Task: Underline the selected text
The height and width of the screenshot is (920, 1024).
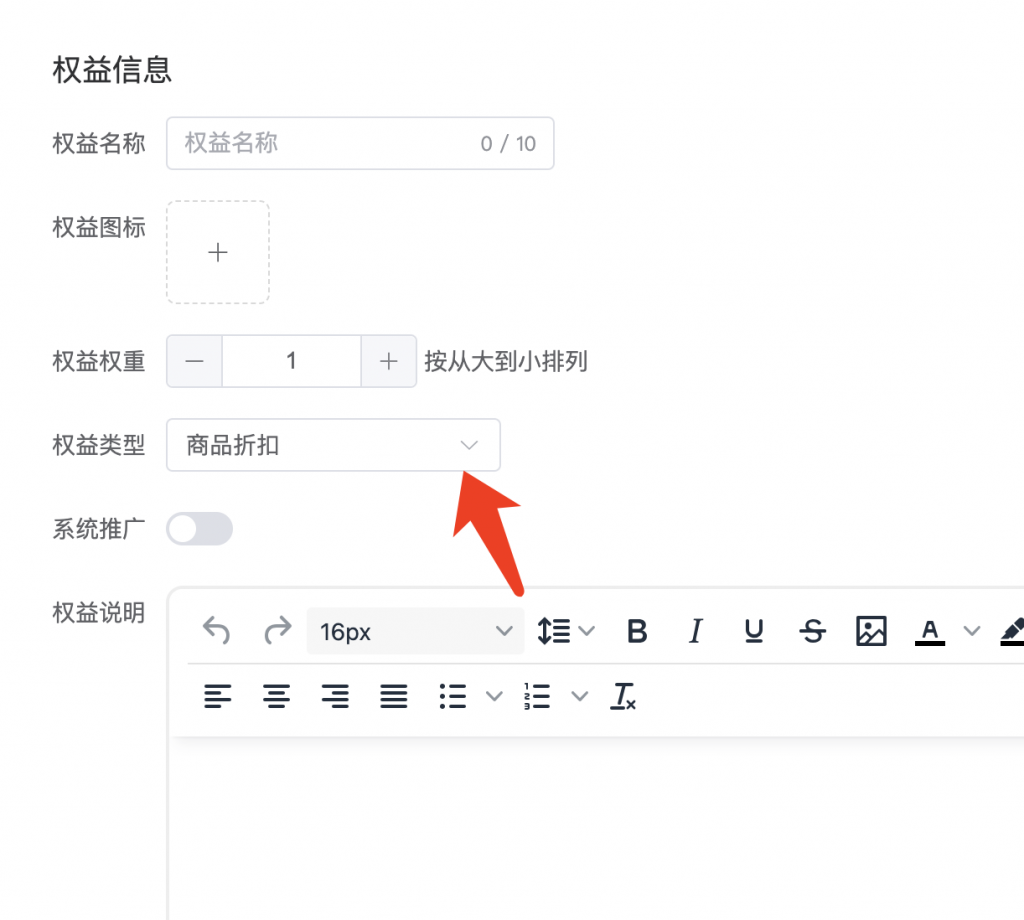Action: [754, 631]
